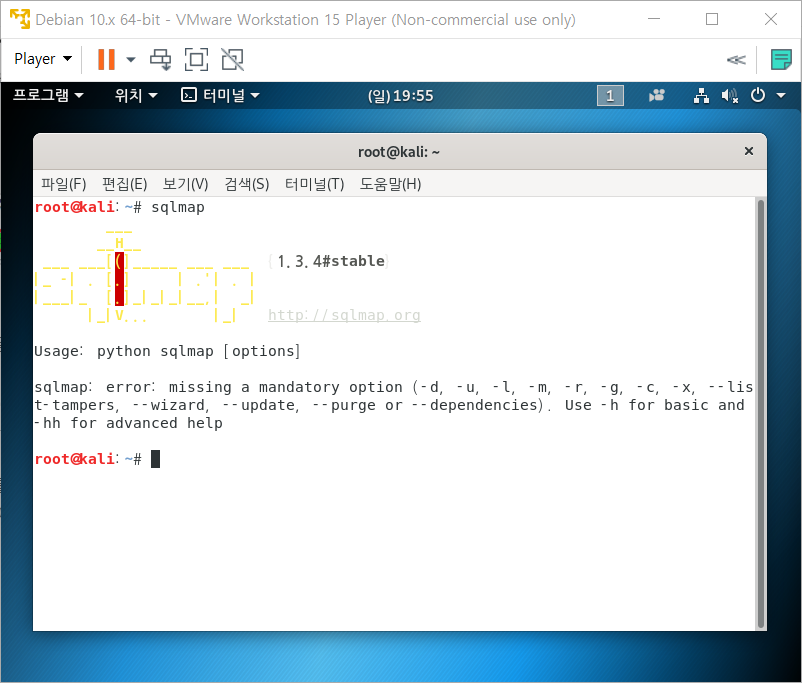Image resolution: width=802 pixels, height=683 pixels.
Task: Open the power options dropdown arrow
Action: pos(131,59)
